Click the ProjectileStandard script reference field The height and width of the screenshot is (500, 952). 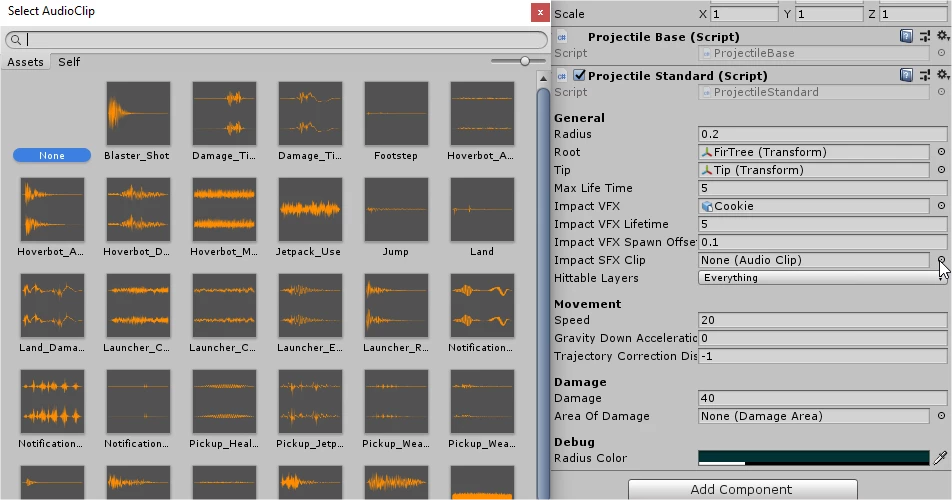click(814, 92)
